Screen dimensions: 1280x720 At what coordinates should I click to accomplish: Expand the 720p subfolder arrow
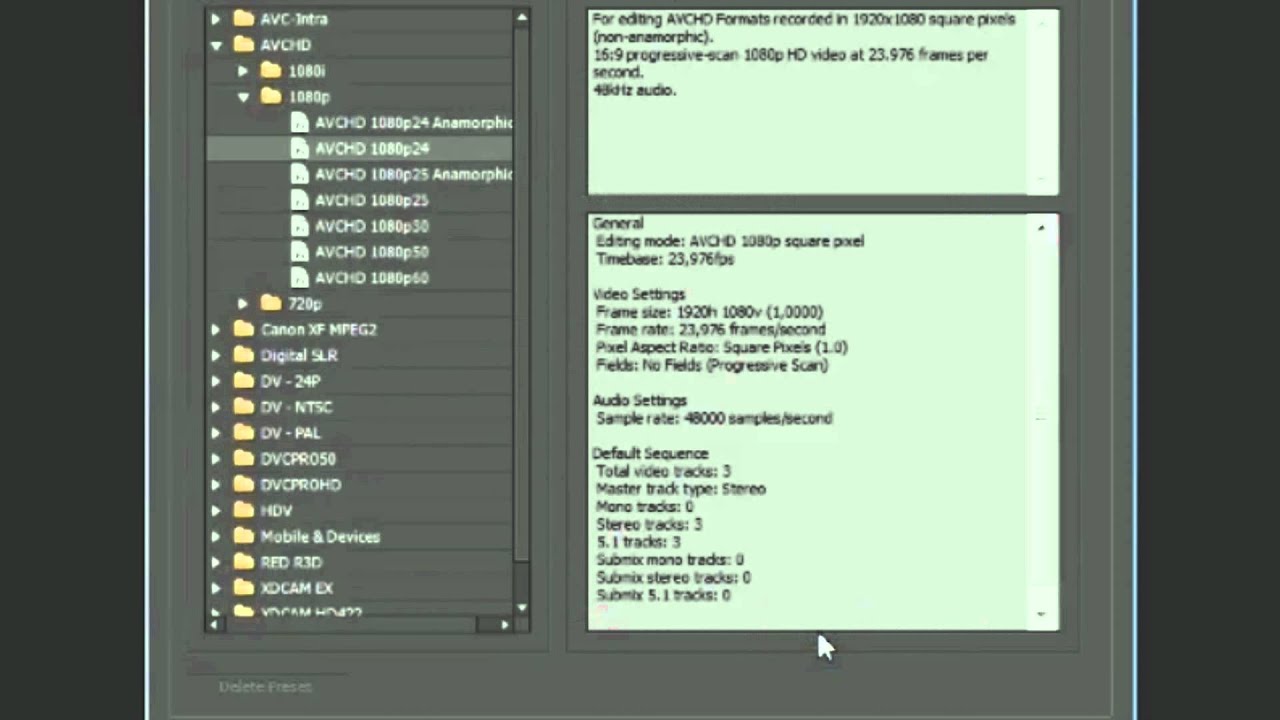pos(243,303)
